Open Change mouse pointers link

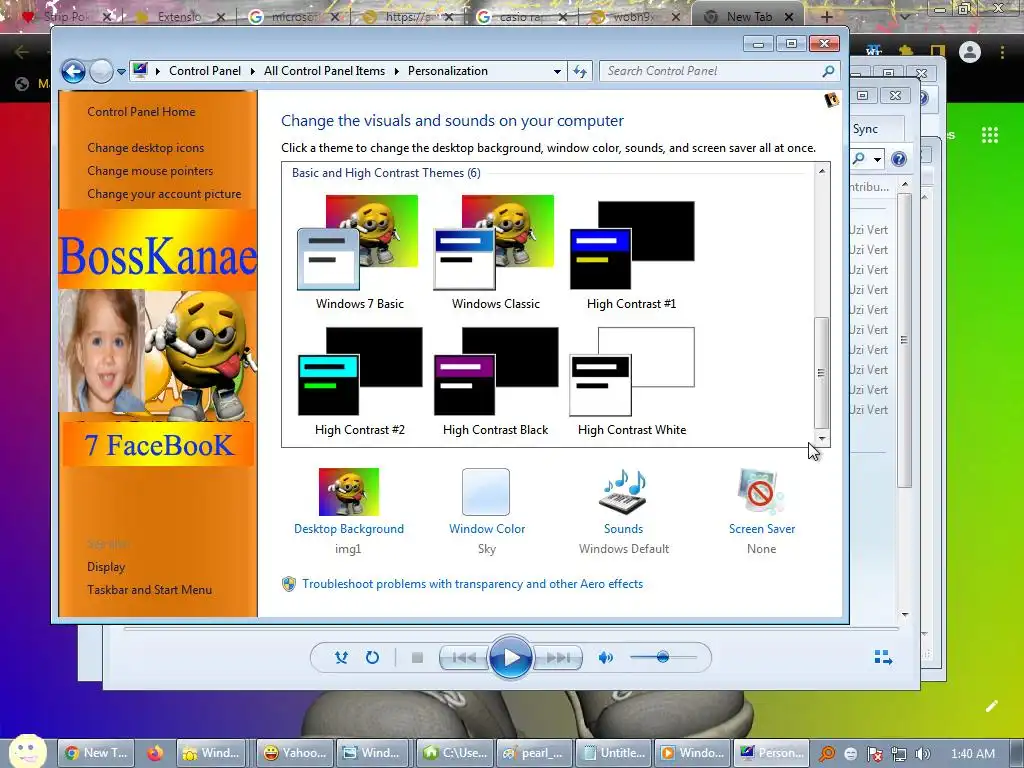coord(150,171)
